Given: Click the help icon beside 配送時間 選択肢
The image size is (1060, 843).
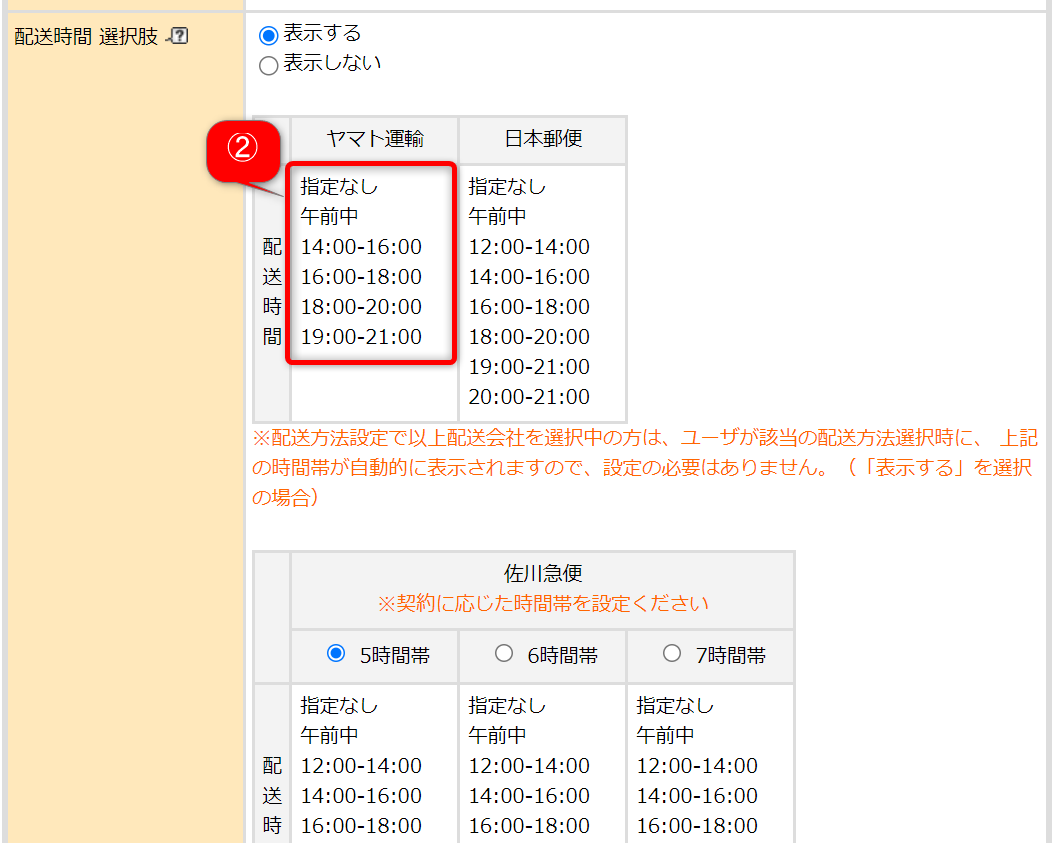Looking at the screenshot, I should coord(180,37).
